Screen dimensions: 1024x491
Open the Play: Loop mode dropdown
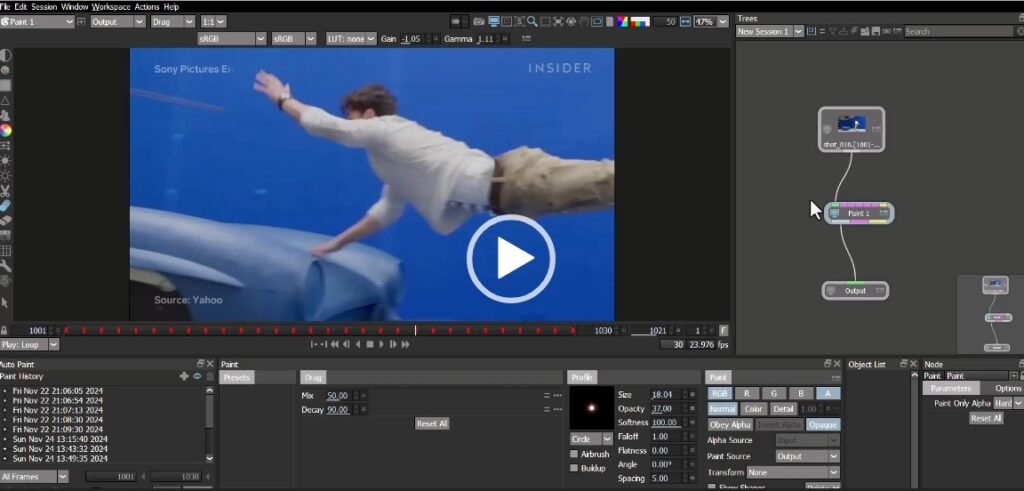coord(29,344)
